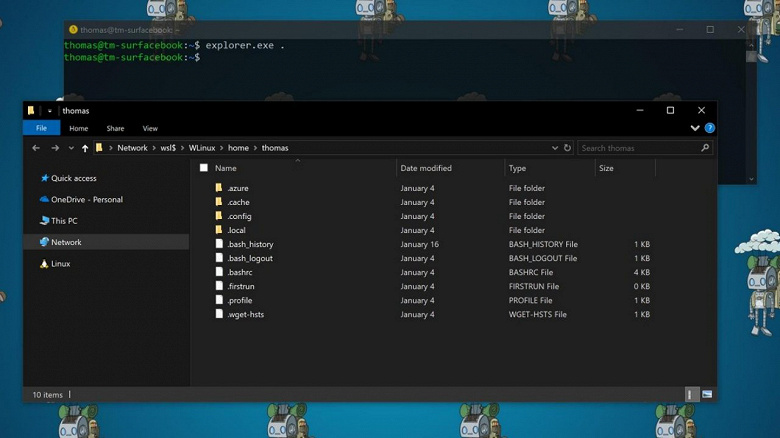Open OneDrive - Personal in navigation pane
The height and width of the screenshot is (438, 780).
(86, 200)
